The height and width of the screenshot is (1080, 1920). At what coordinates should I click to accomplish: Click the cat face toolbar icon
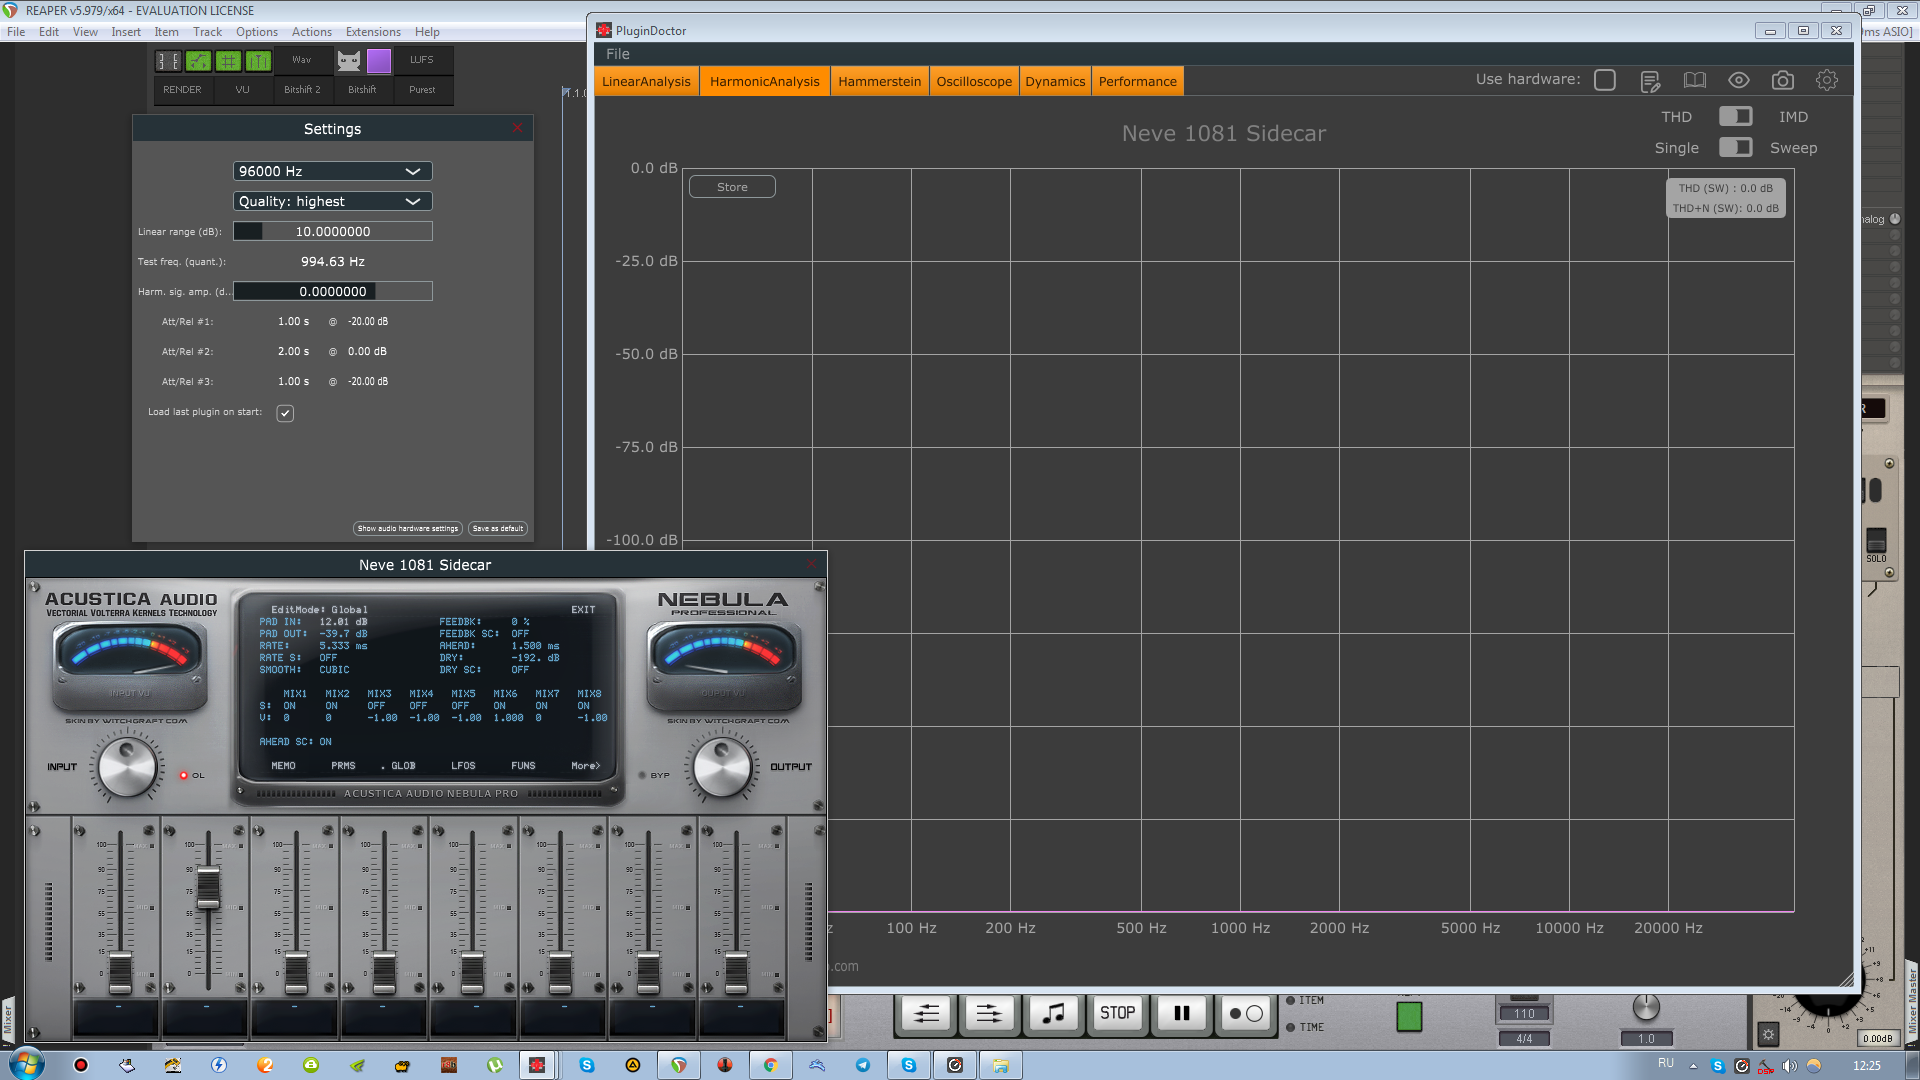[348, 61]
